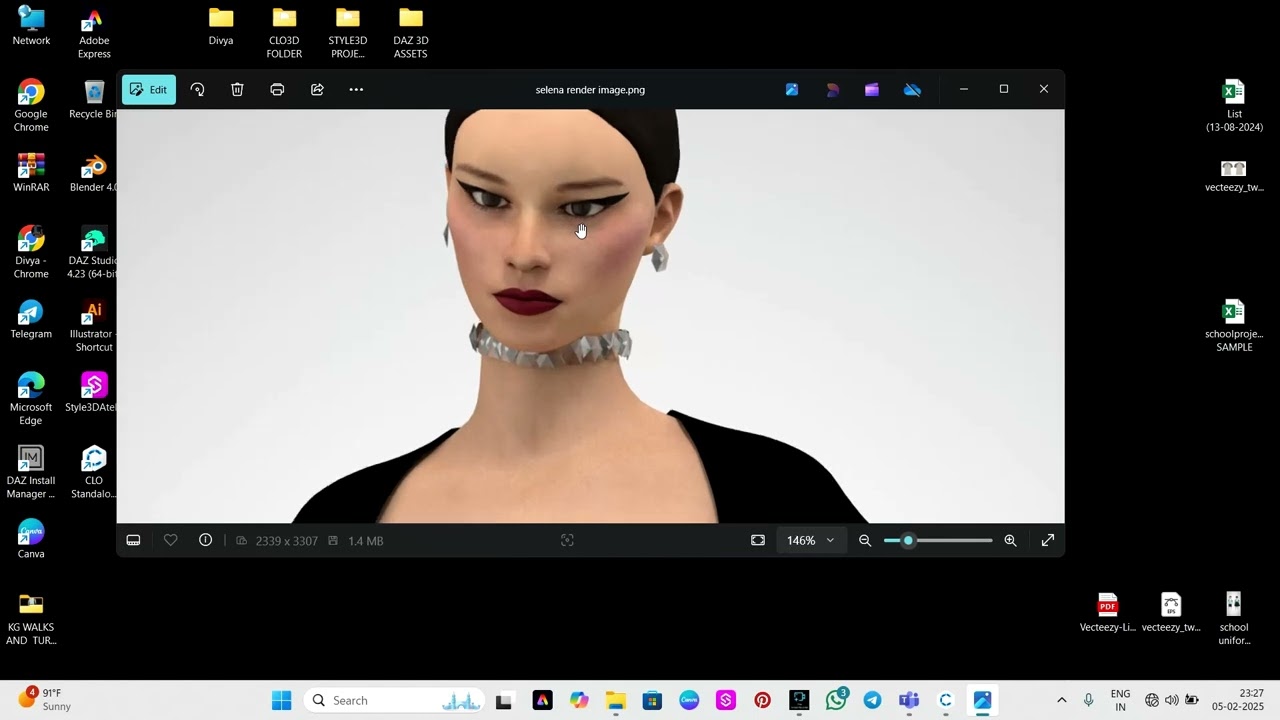1280x720 pixels.
Task: Select the Divya - Chrome desktop shortcut
Action: 31,252
